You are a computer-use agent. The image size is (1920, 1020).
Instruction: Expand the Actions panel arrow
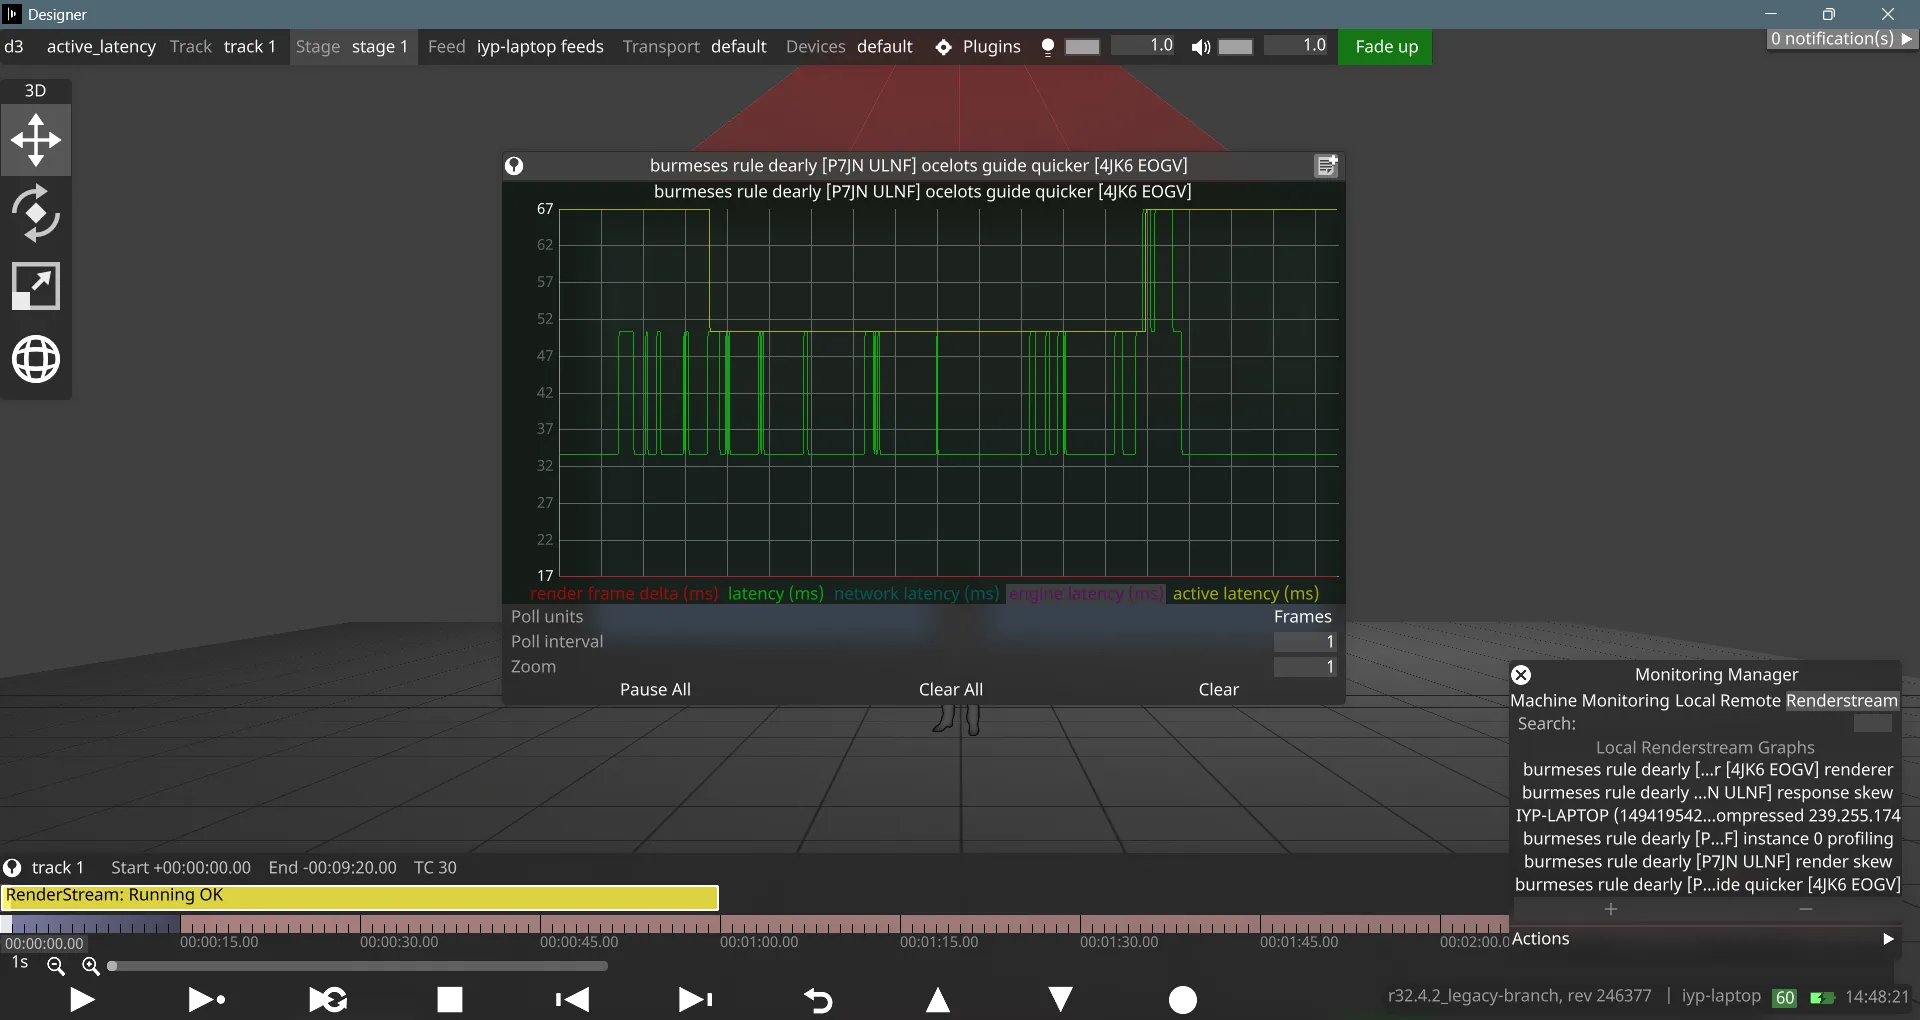(x=1888, y=939)
